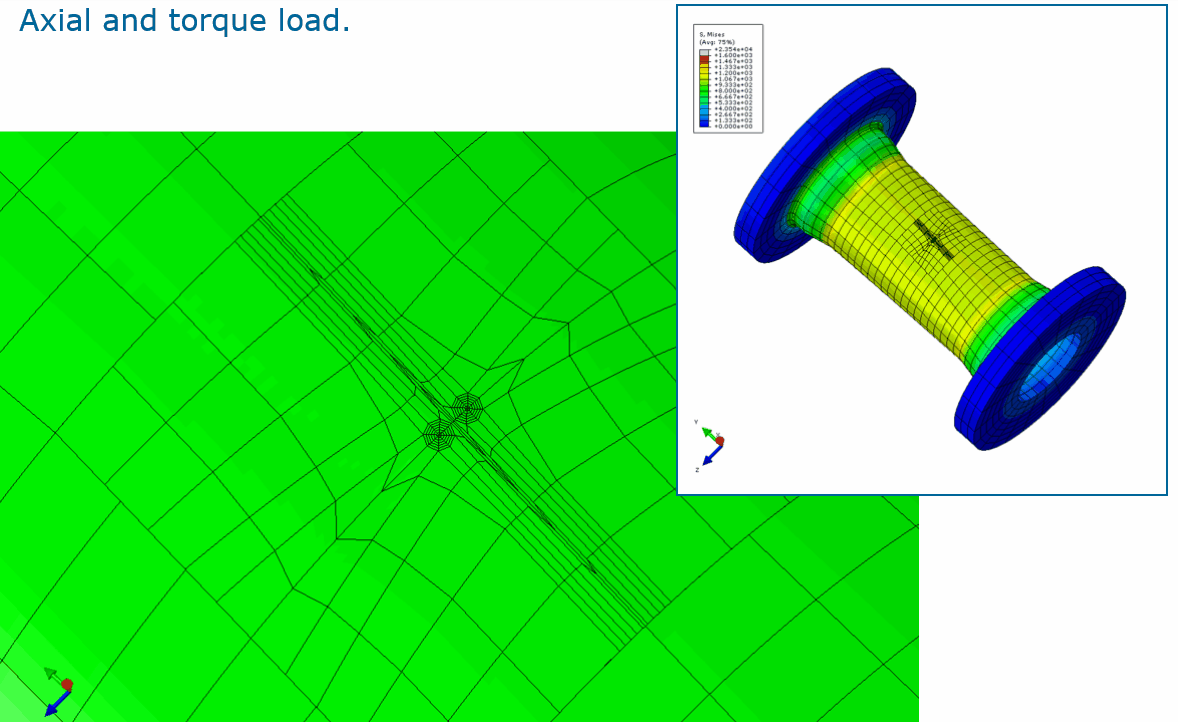The height and width of the screenshot is (722, 1178).
Task: Click the red band in the stress legend
Action: pos(704,61)
